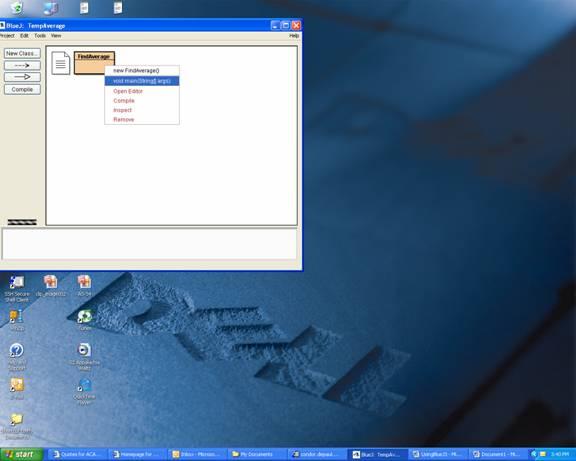Image resolution: width=576 pixels, height=461 pixels.
Task: Click the Compile button in sidebar
Action: click(22, 89)
